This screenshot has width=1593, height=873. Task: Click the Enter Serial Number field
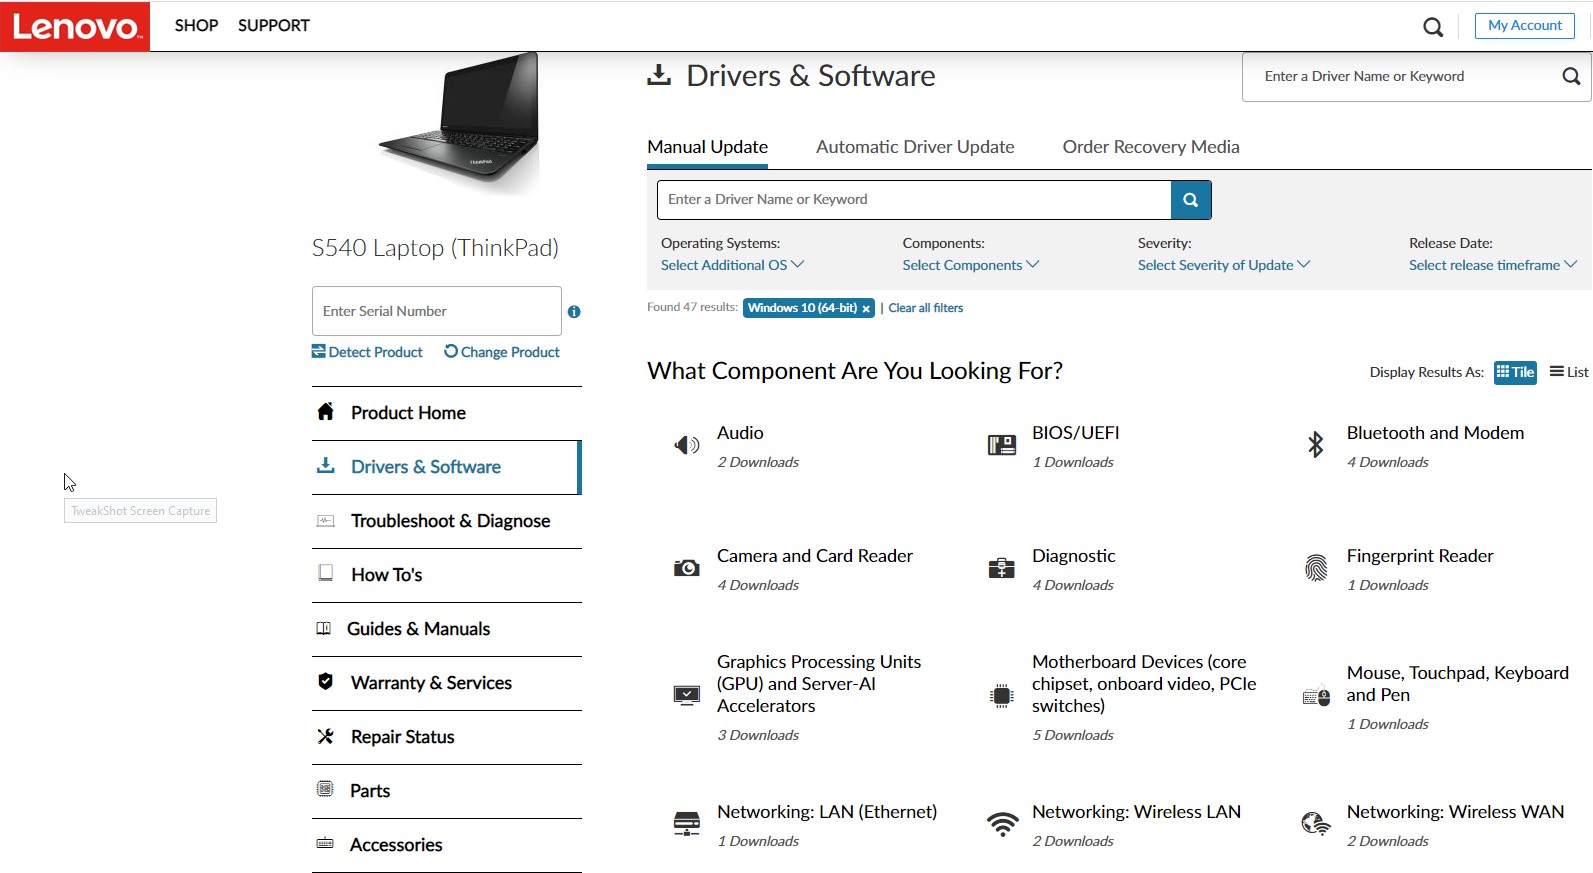436,311
